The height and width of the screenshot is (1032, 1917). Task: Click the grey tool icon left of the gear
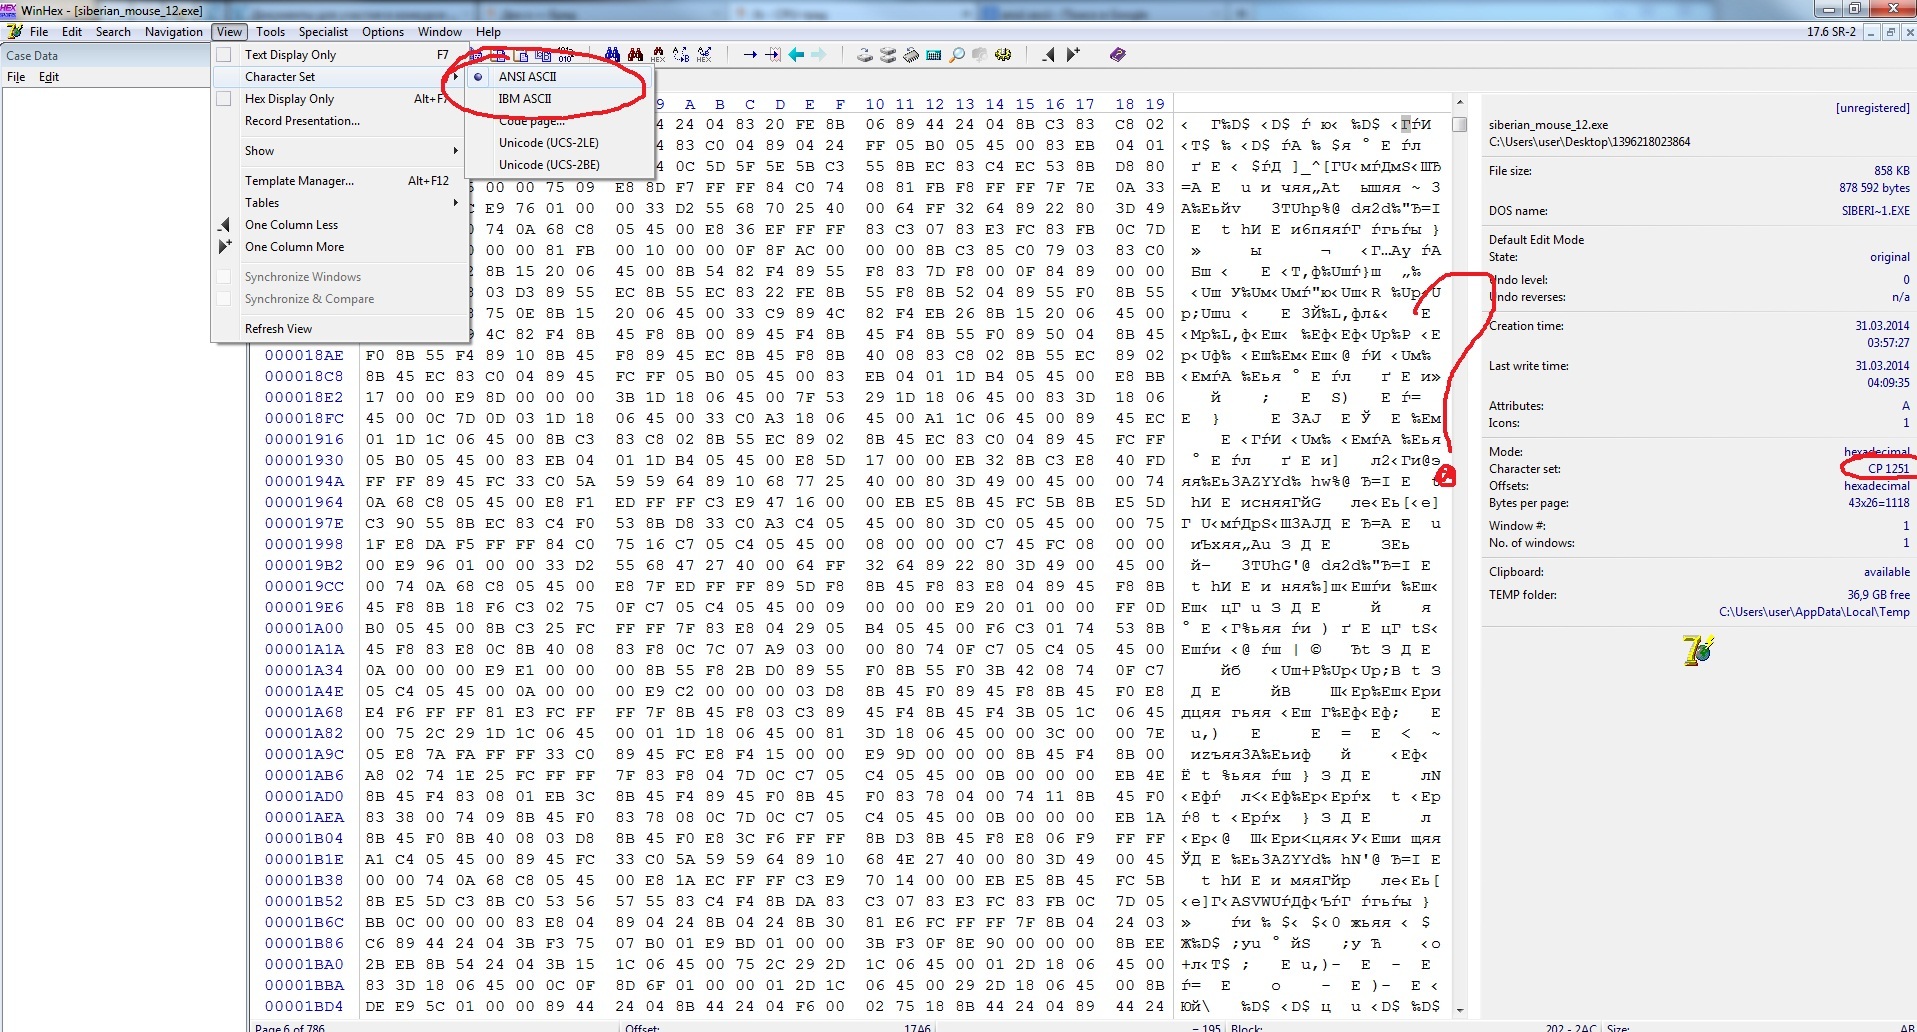pos(980,55)
